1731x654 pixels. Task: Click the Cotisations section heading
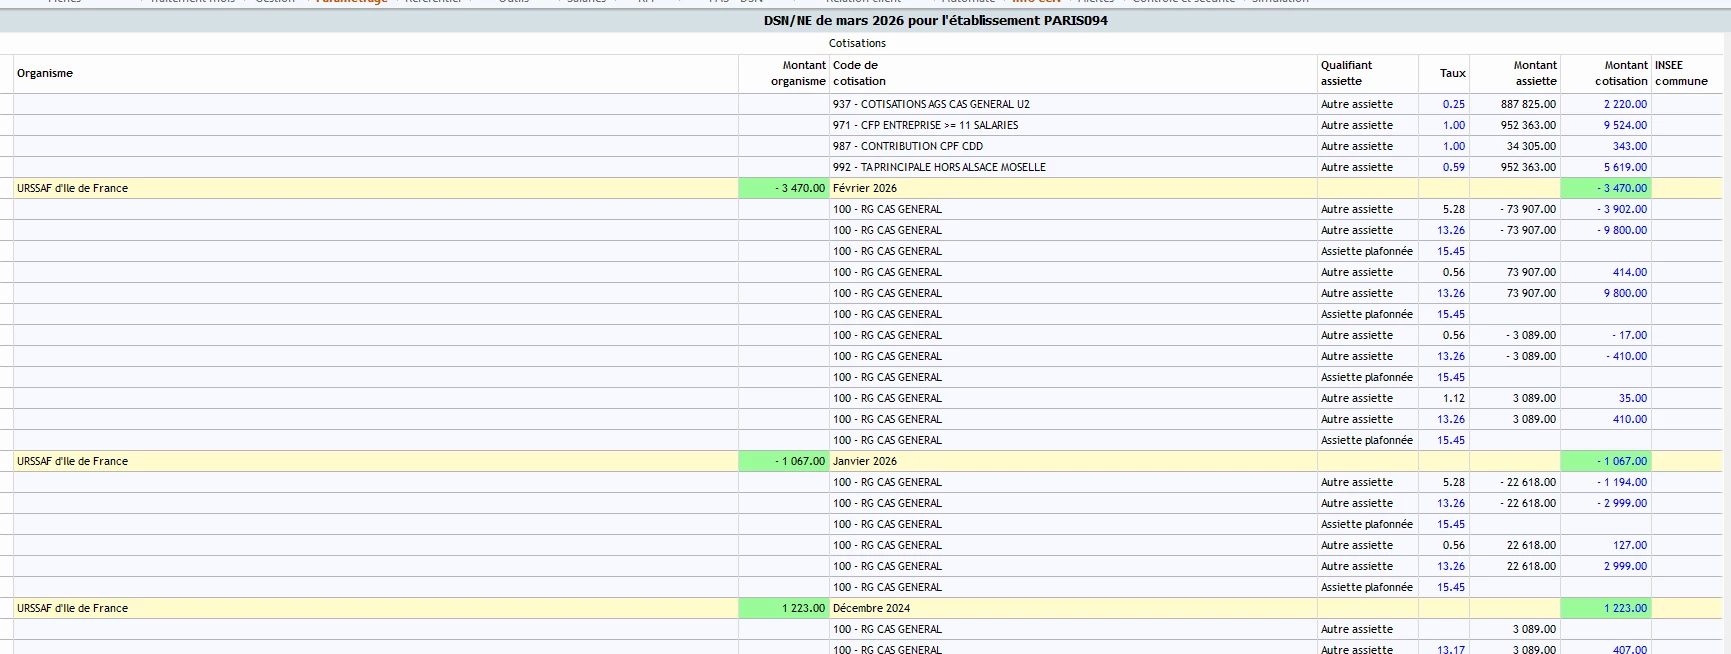tap(857, 43)
